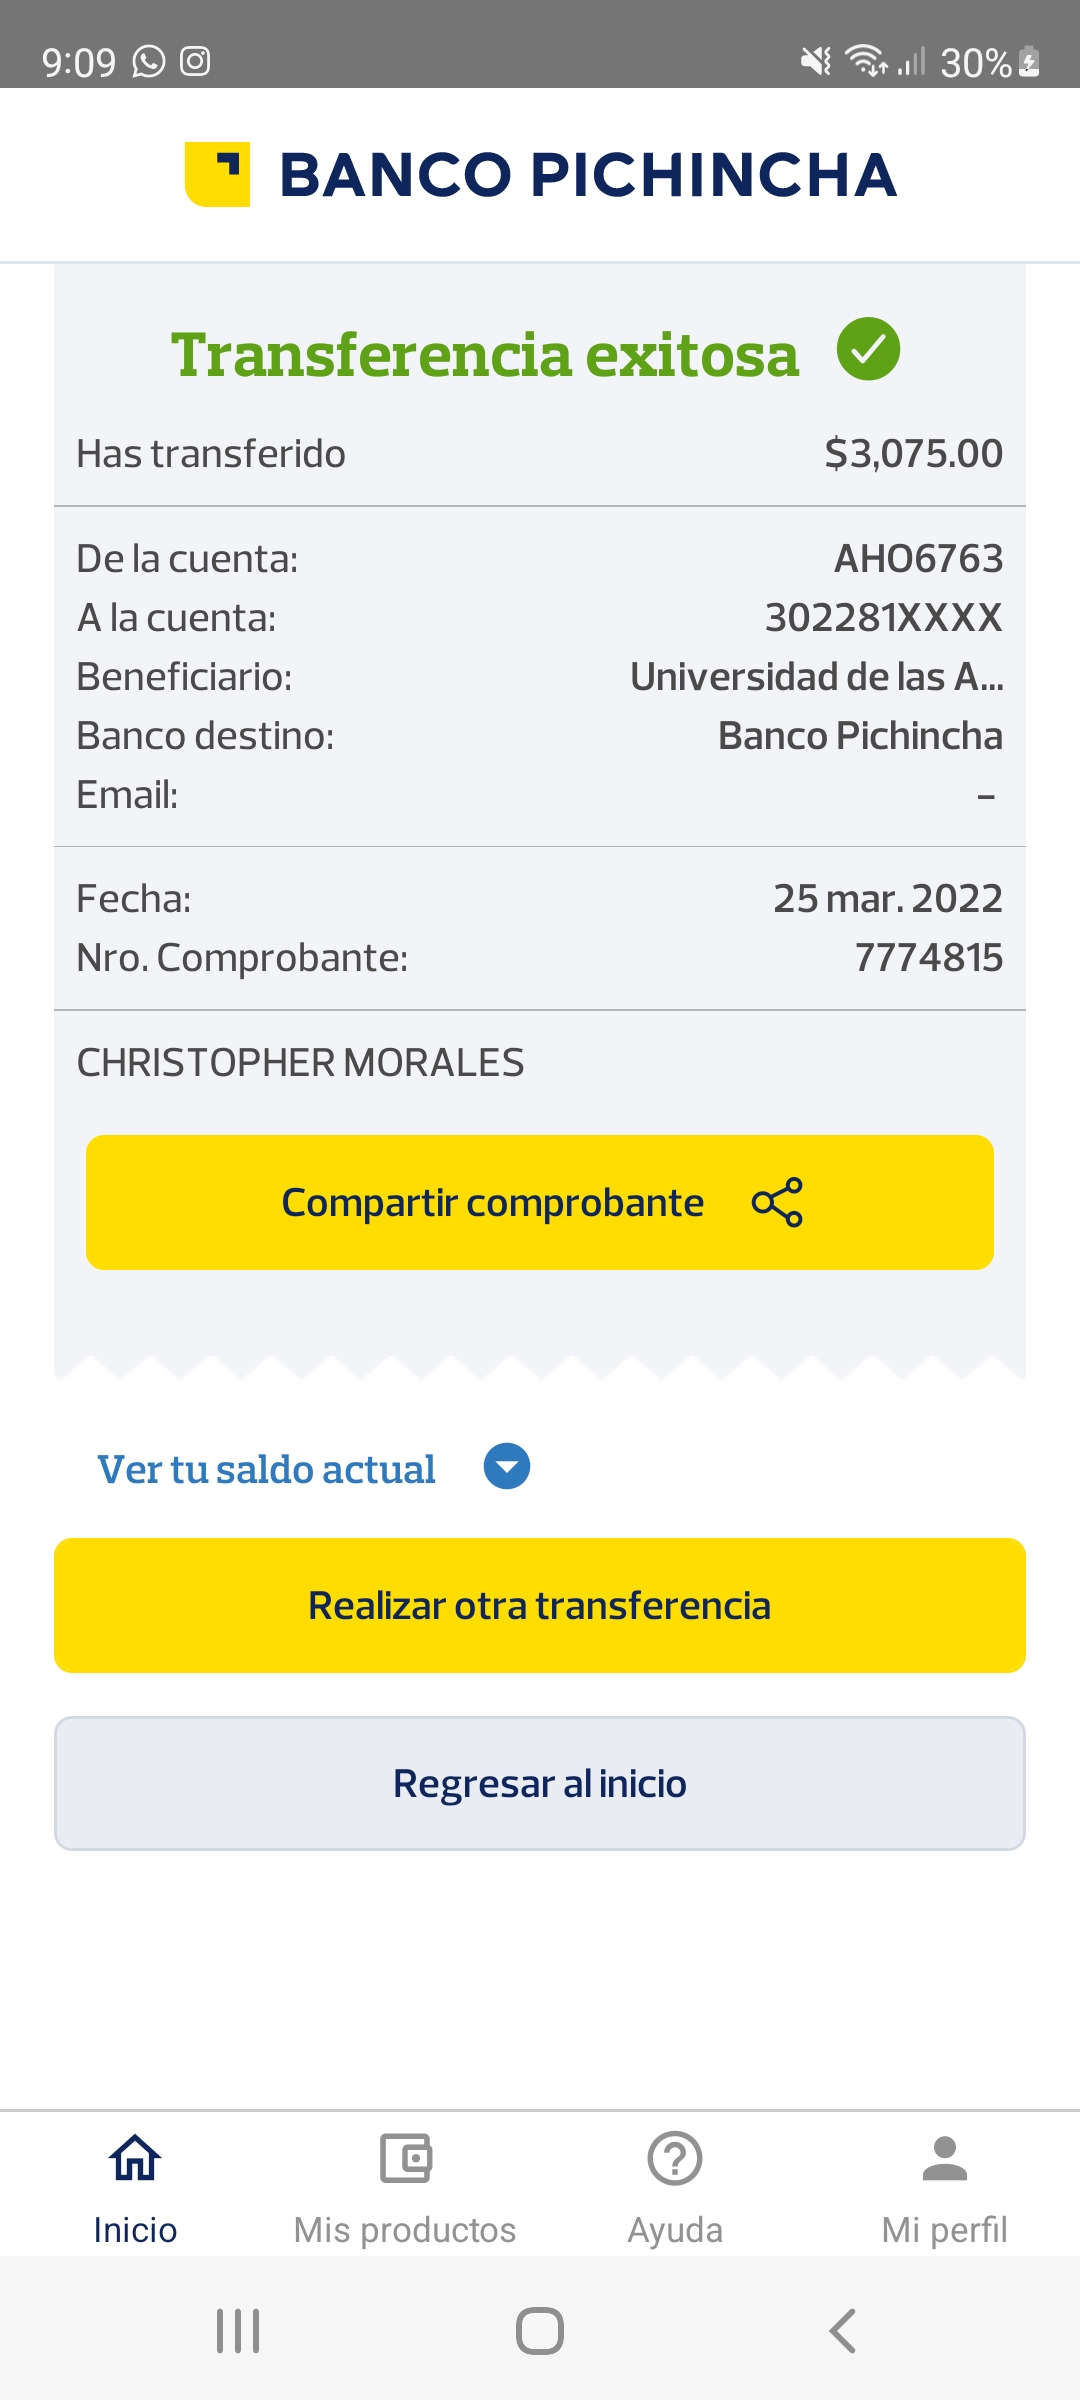Tap the WhatsApp status bar icon

point(149,62)
